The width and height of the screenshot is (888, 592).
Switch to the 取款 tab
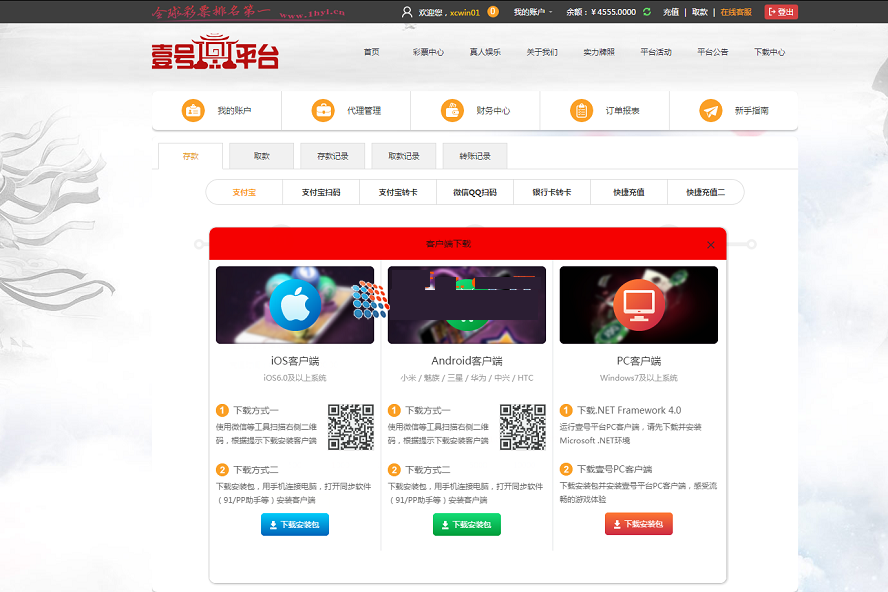[261, 156]
